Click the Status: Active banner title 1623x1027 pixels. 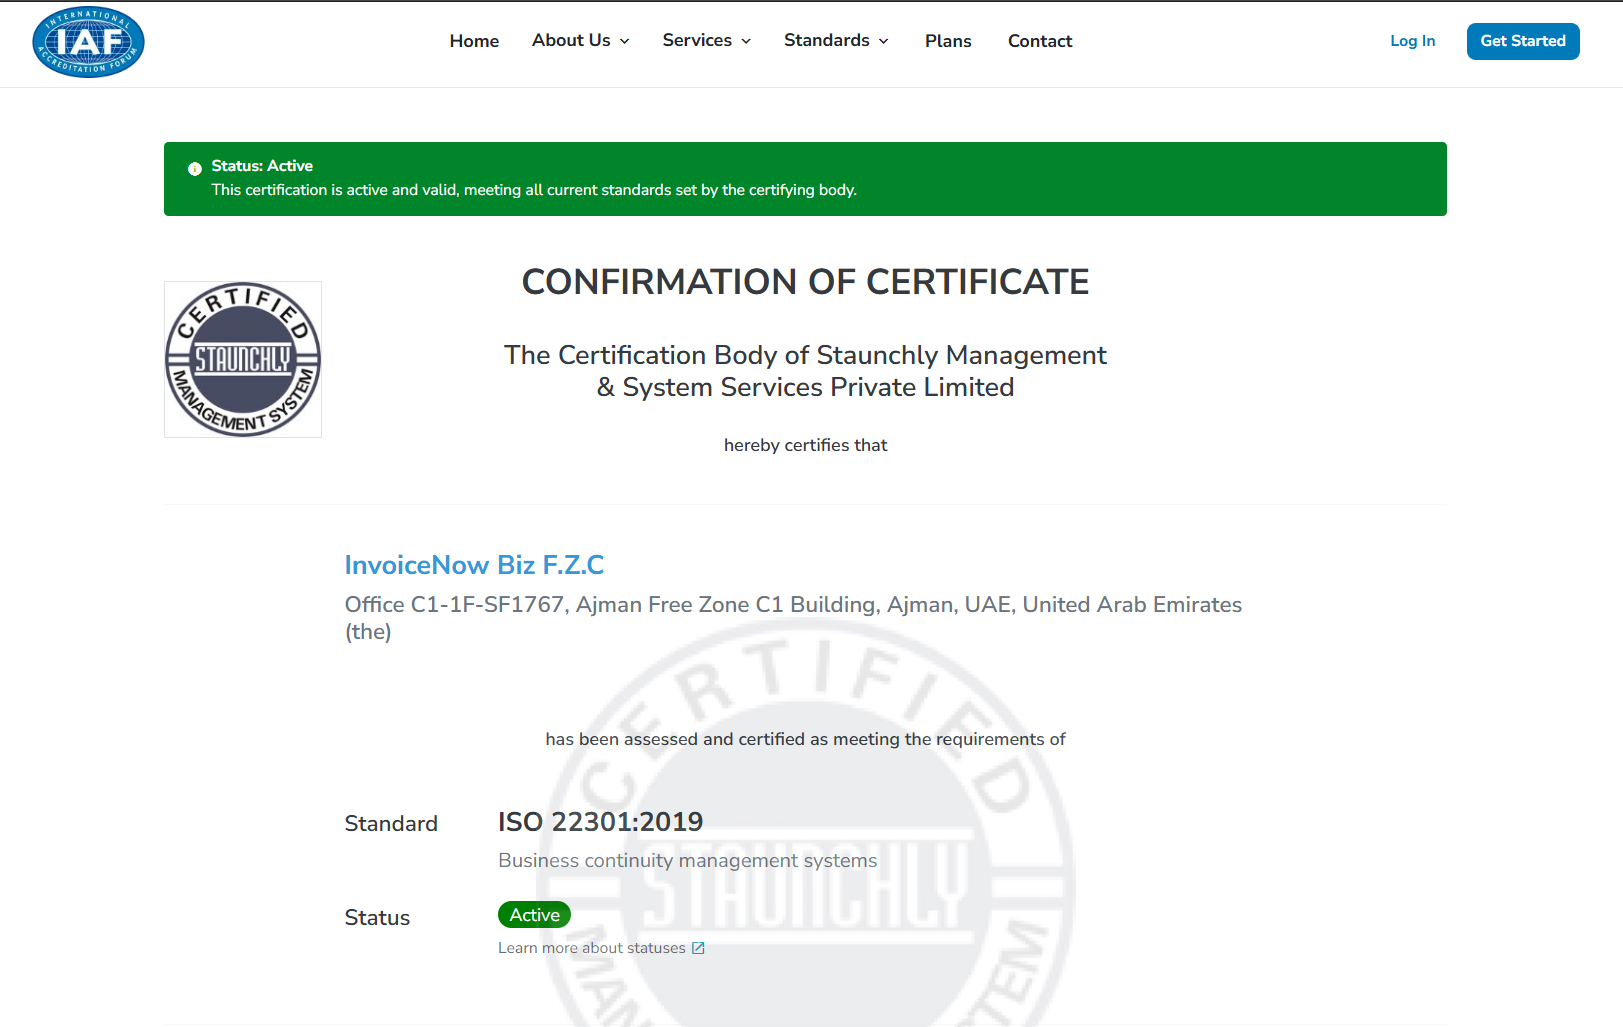(x=262, y=166)
